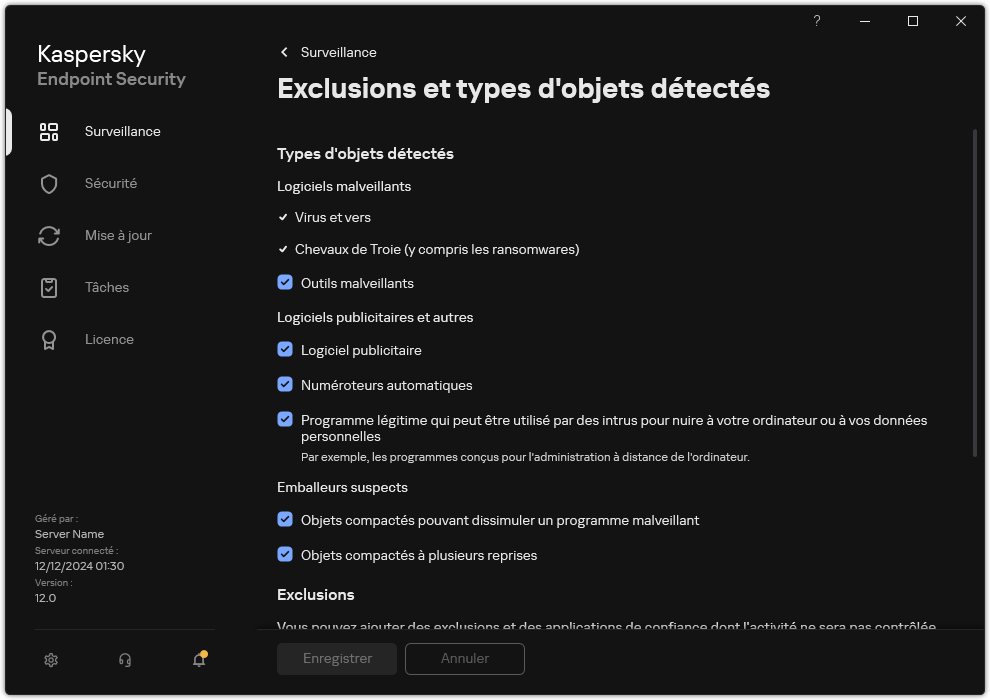
Task: Maximize the Kaspersky window
Action: (x=912, y=21)
